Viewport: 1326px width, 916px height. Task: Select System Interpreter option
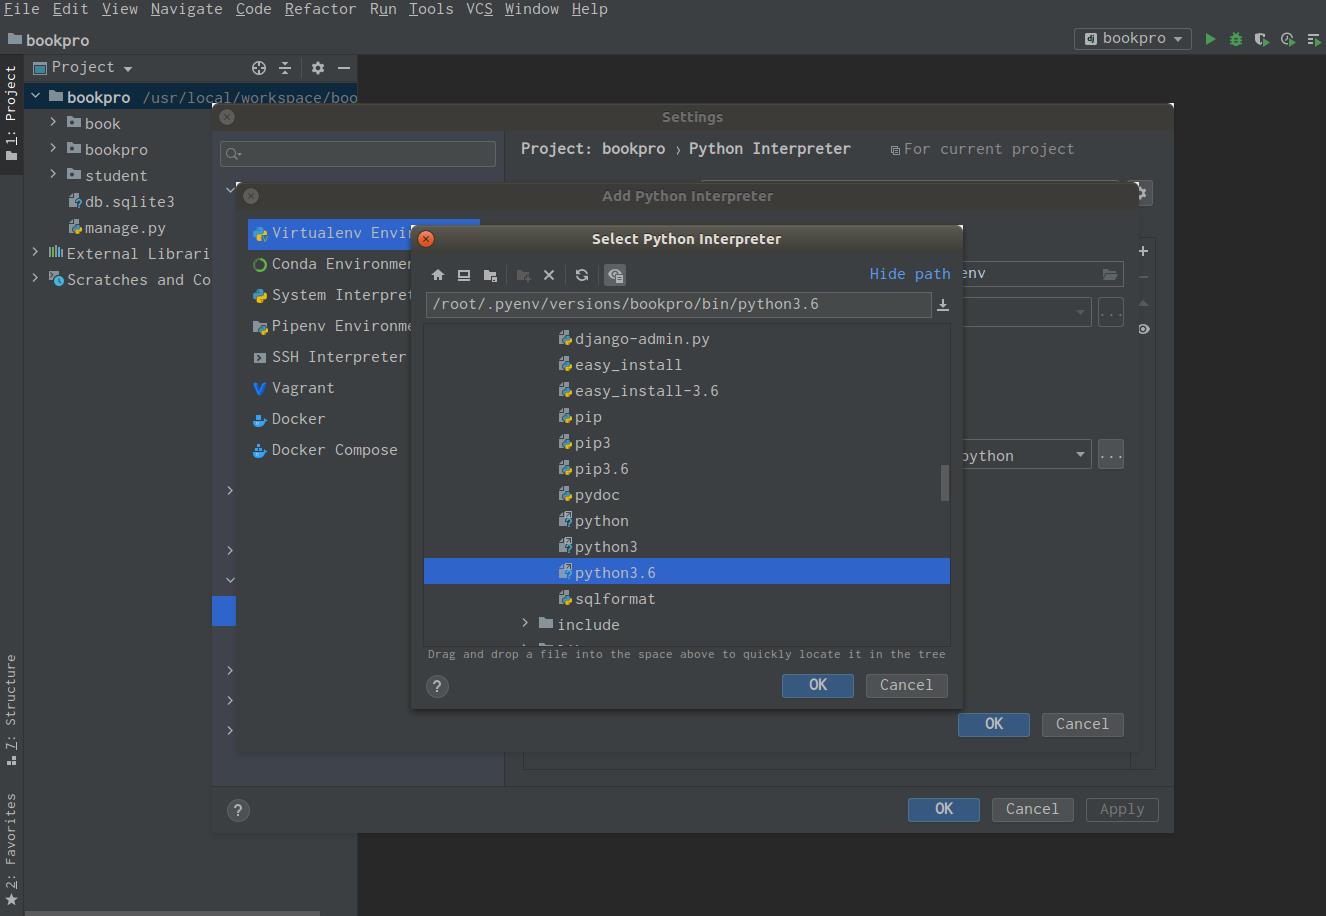click(331, 295)
